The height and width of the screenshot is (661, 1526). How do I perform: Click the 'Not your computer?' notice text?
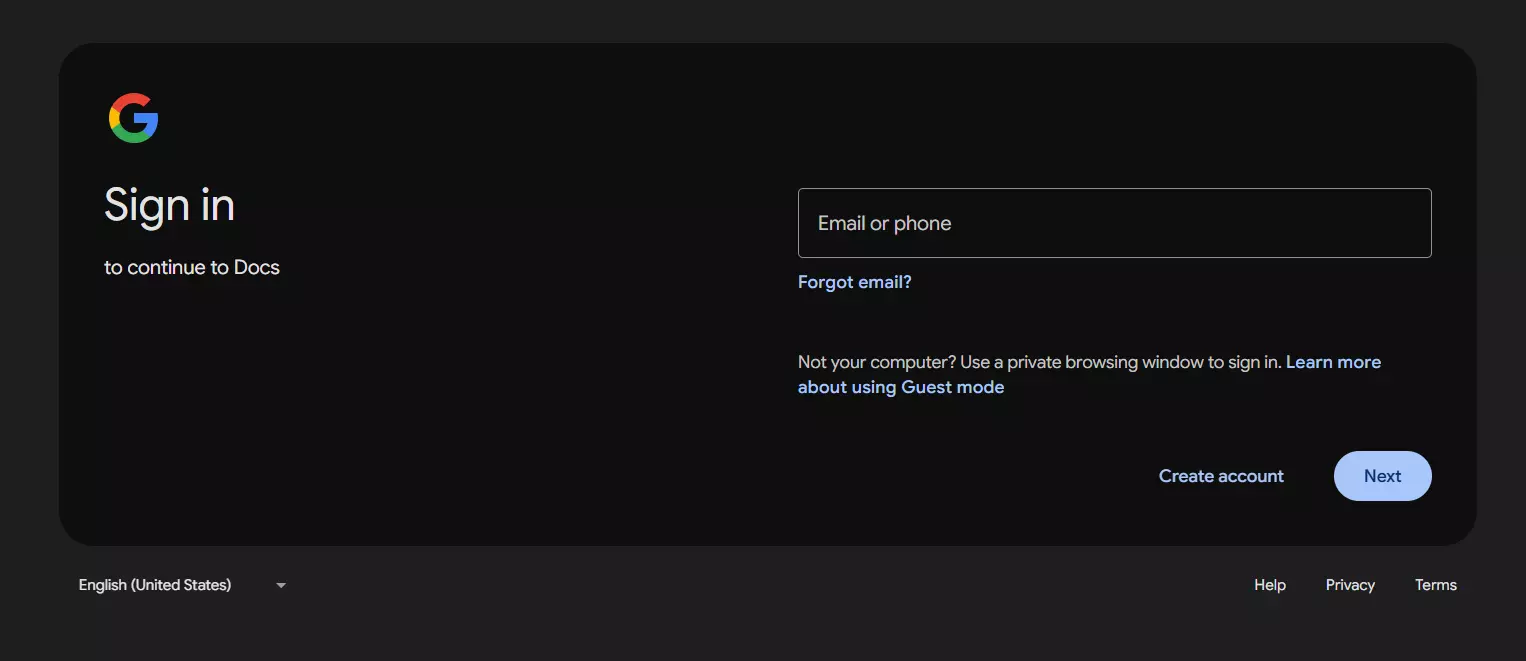pos(1040,362)
